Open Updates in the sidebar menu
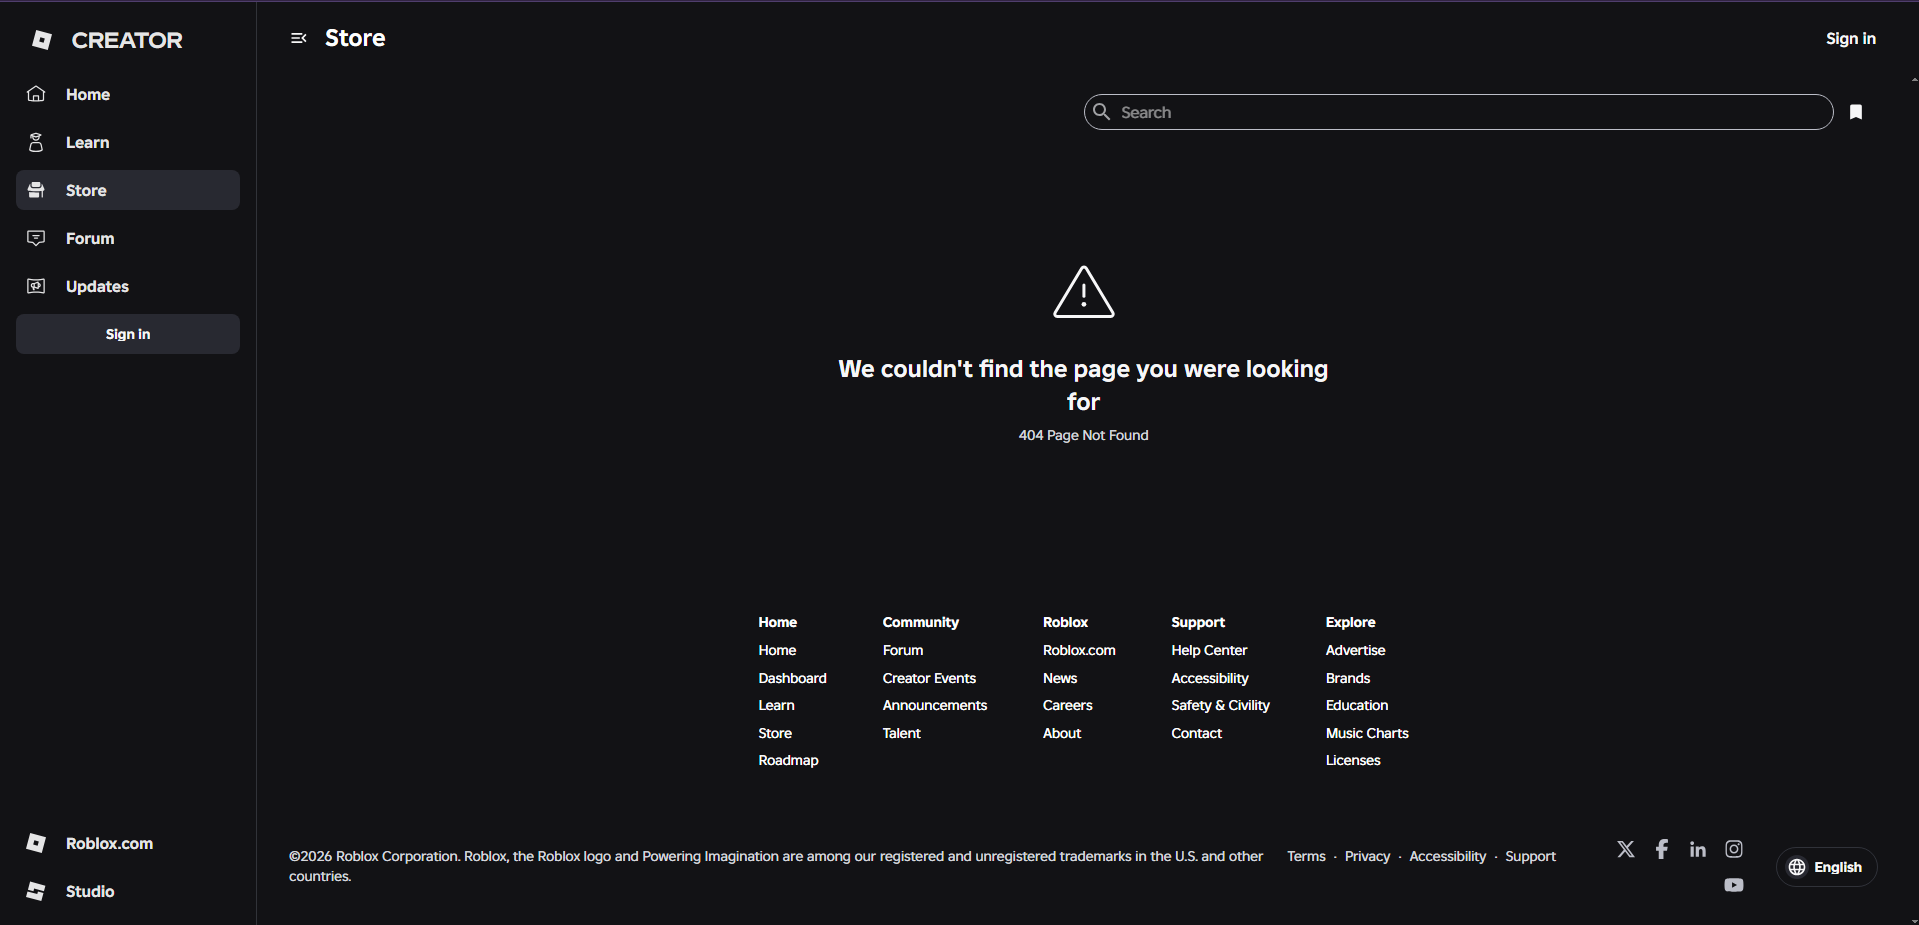The width and height of the screenshot is (1919, 925). tap(128, 286)
